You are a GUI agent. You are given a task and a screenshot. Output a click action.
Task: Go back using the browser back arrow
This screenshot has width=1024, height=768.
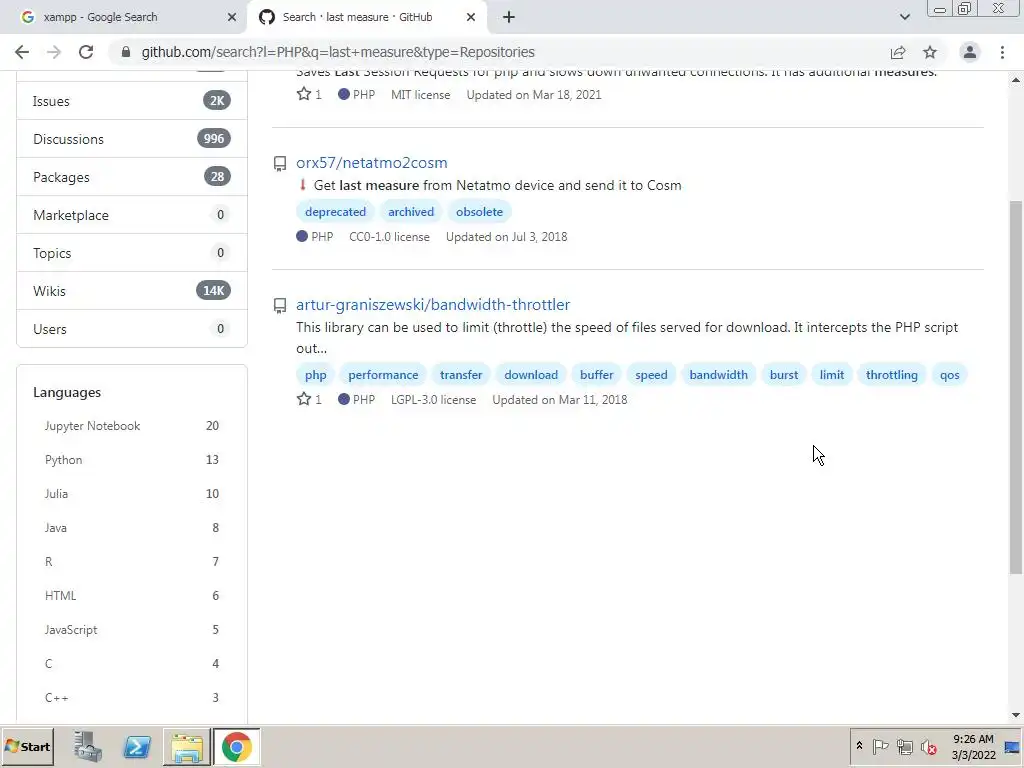[22, 52]
